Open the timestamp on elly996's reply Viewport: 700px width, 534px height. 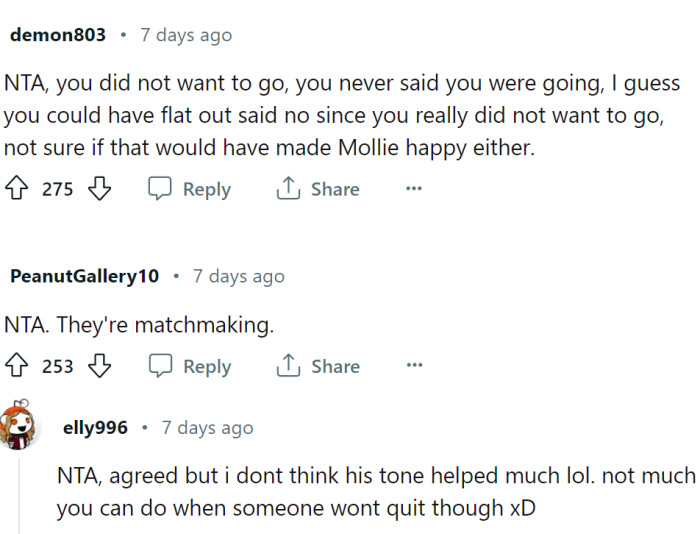click(x=208, y=428)
